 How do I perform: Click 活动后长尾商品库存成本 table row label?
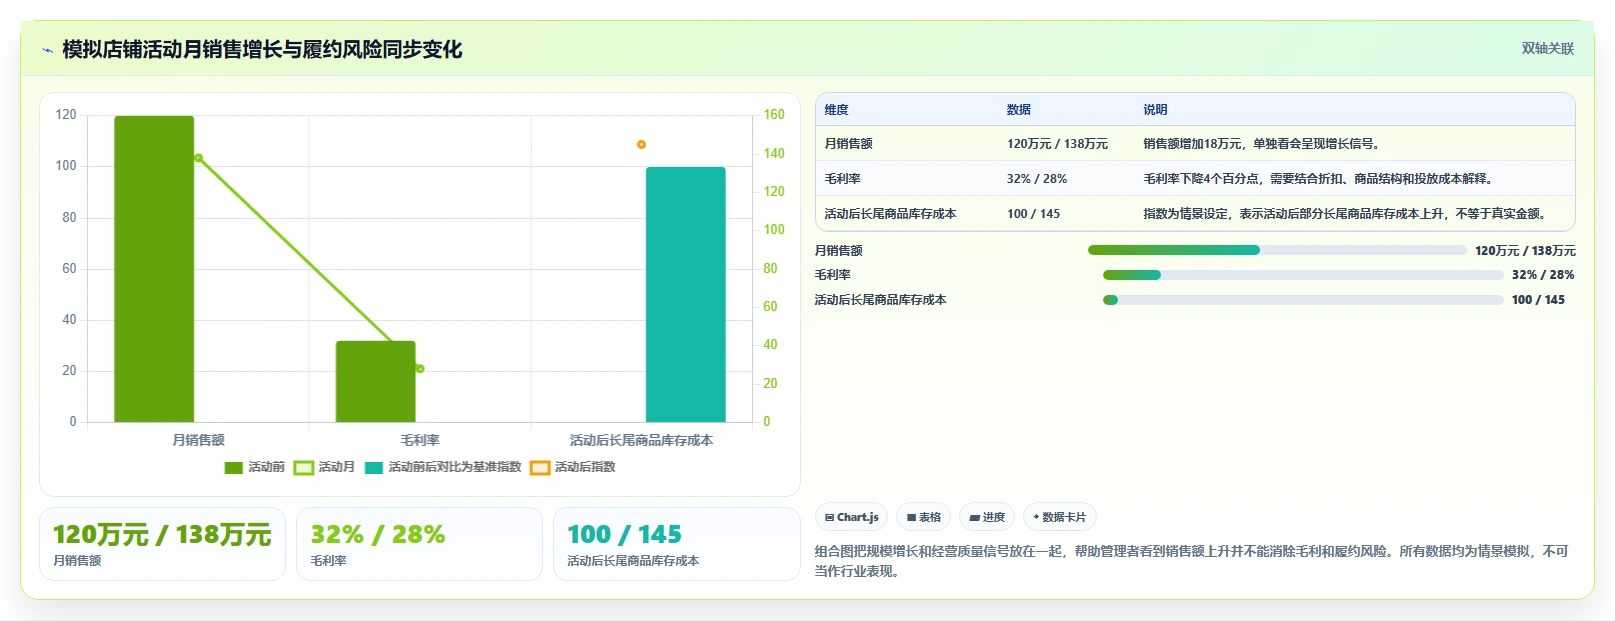point(890,214)
